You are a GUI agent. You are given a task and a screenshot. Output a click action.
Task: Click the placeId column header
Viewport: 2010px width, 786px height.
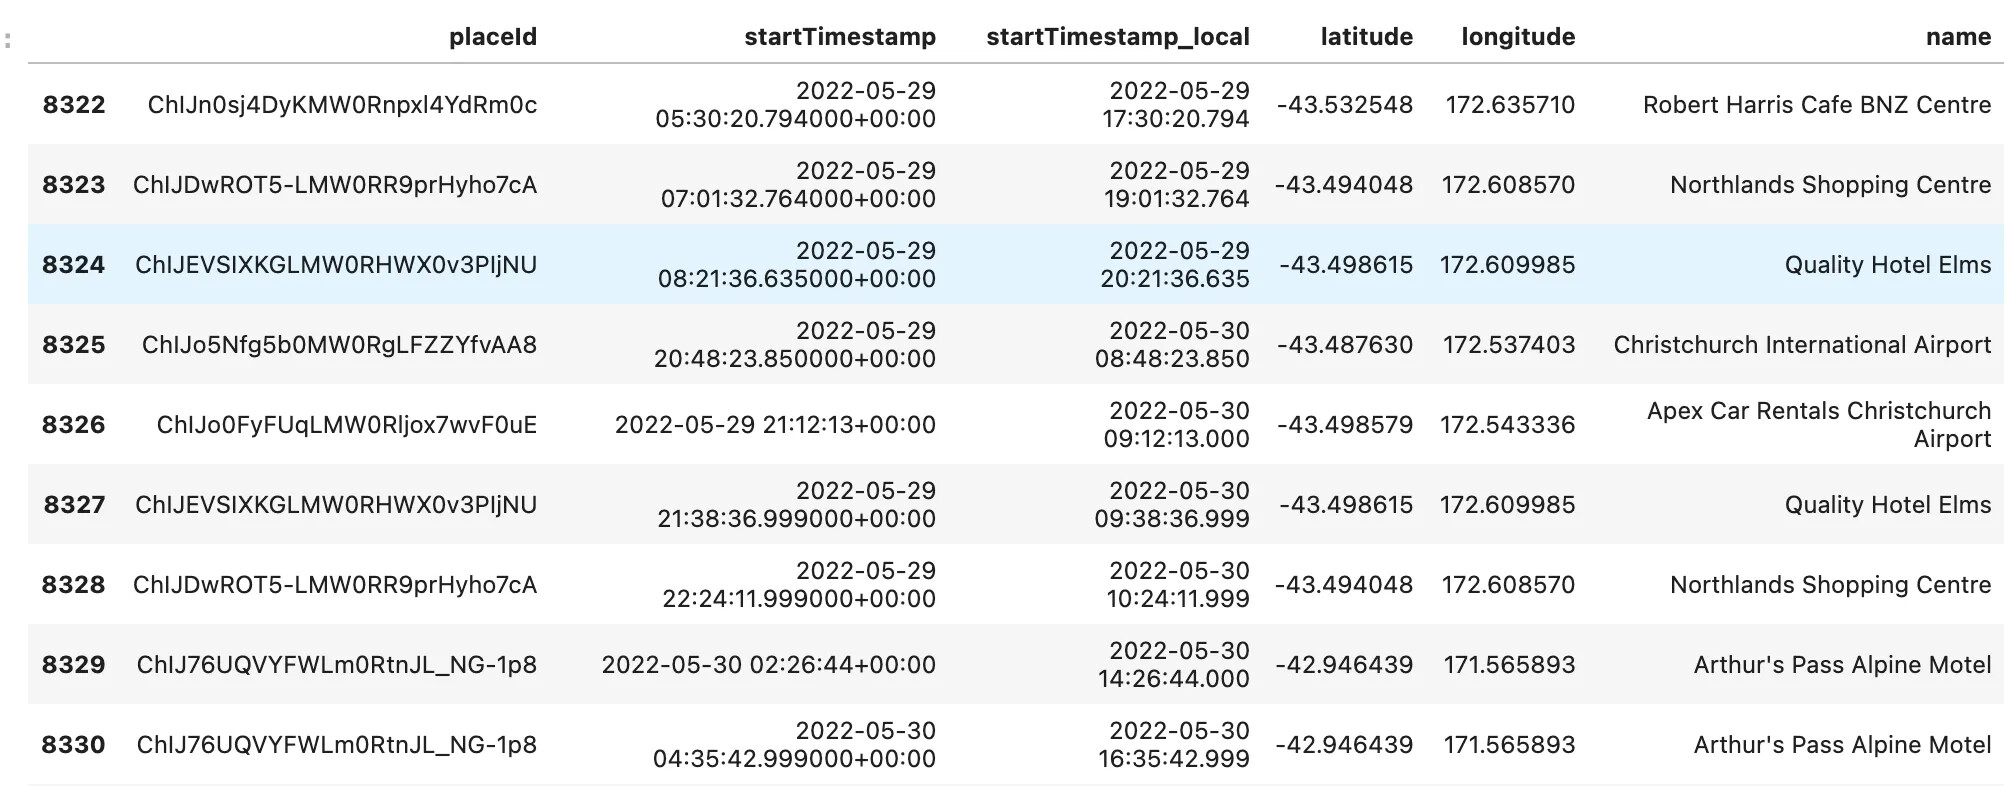[492, 37]
